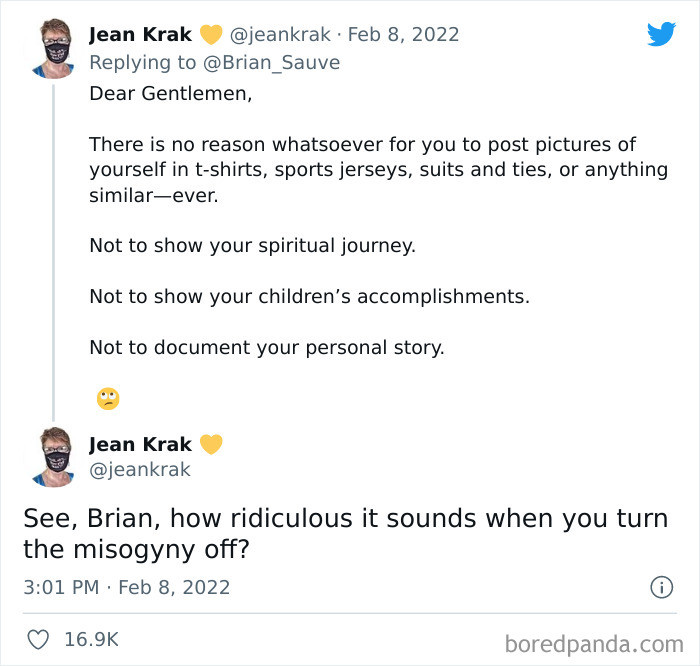Open @jeankrak handle in the top tweet header
Viewport: 700px width, 666px height.
pyautogui.click(x=280, y=35)
